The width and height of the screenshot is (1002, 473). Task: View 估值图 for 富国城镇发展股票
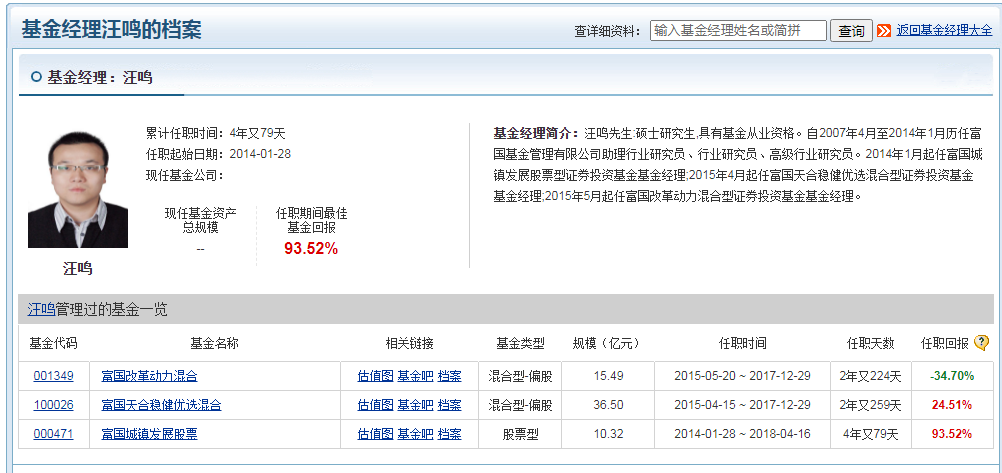(x=375, y=434)
